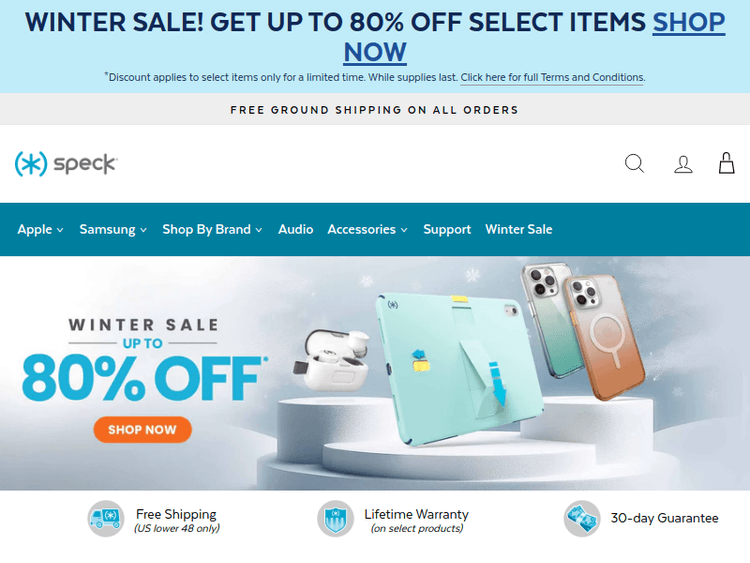Image resolution: width=750 pixels, height=563 pixels.
Task: Open the search magnifier icon
Action: click(x=634, y=164)
